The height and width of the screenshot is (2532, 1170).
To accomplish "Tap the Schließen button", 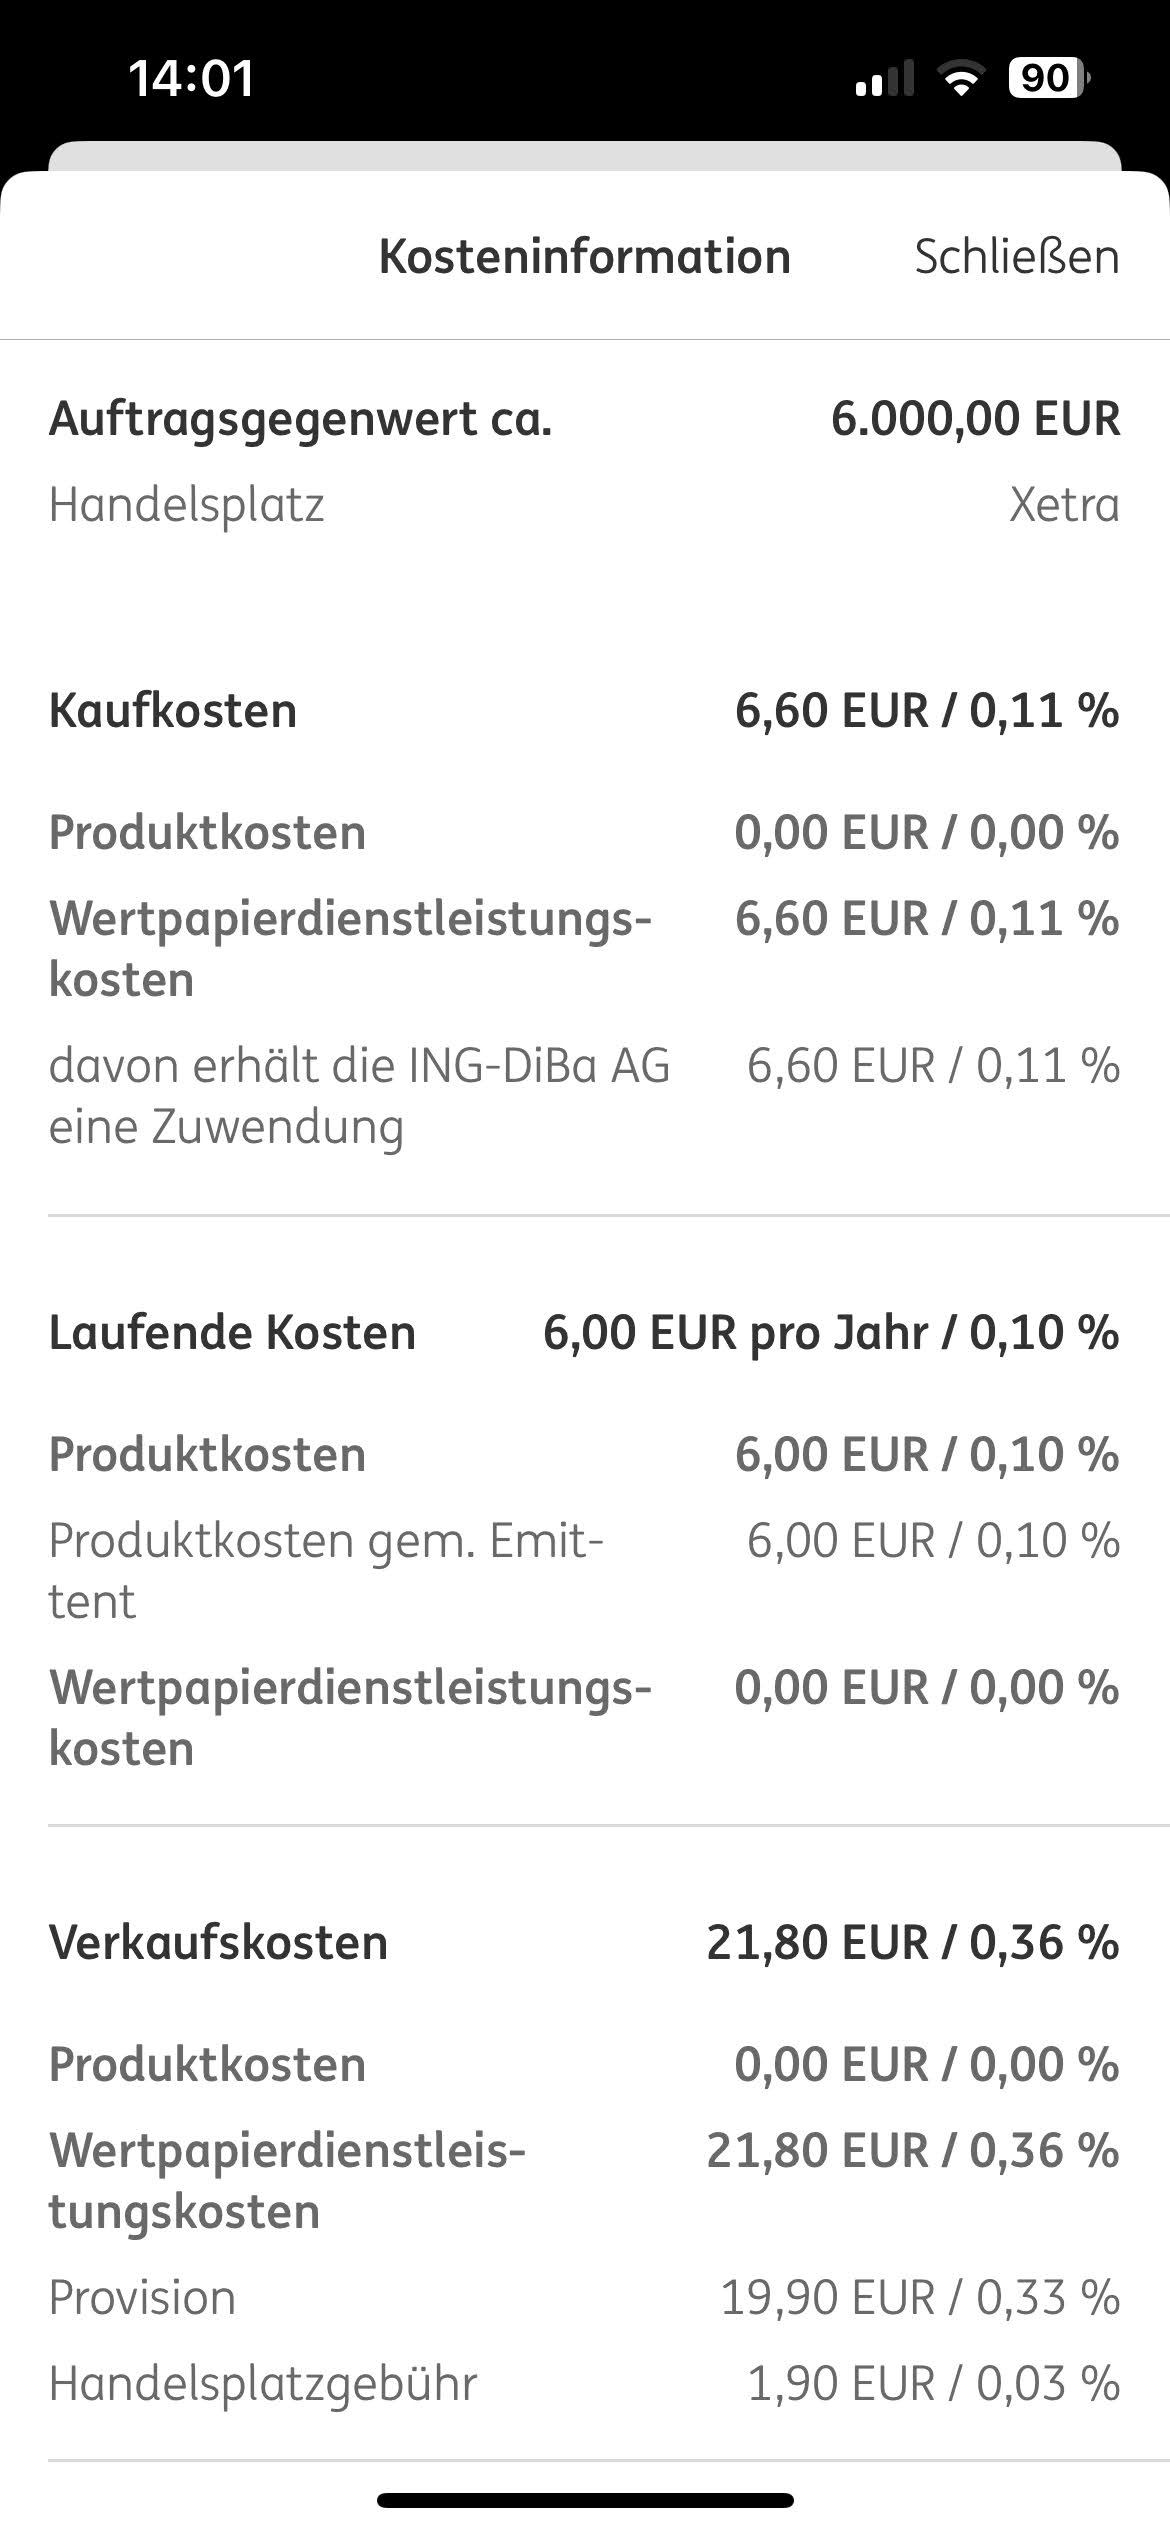I will coord(1016,257).
